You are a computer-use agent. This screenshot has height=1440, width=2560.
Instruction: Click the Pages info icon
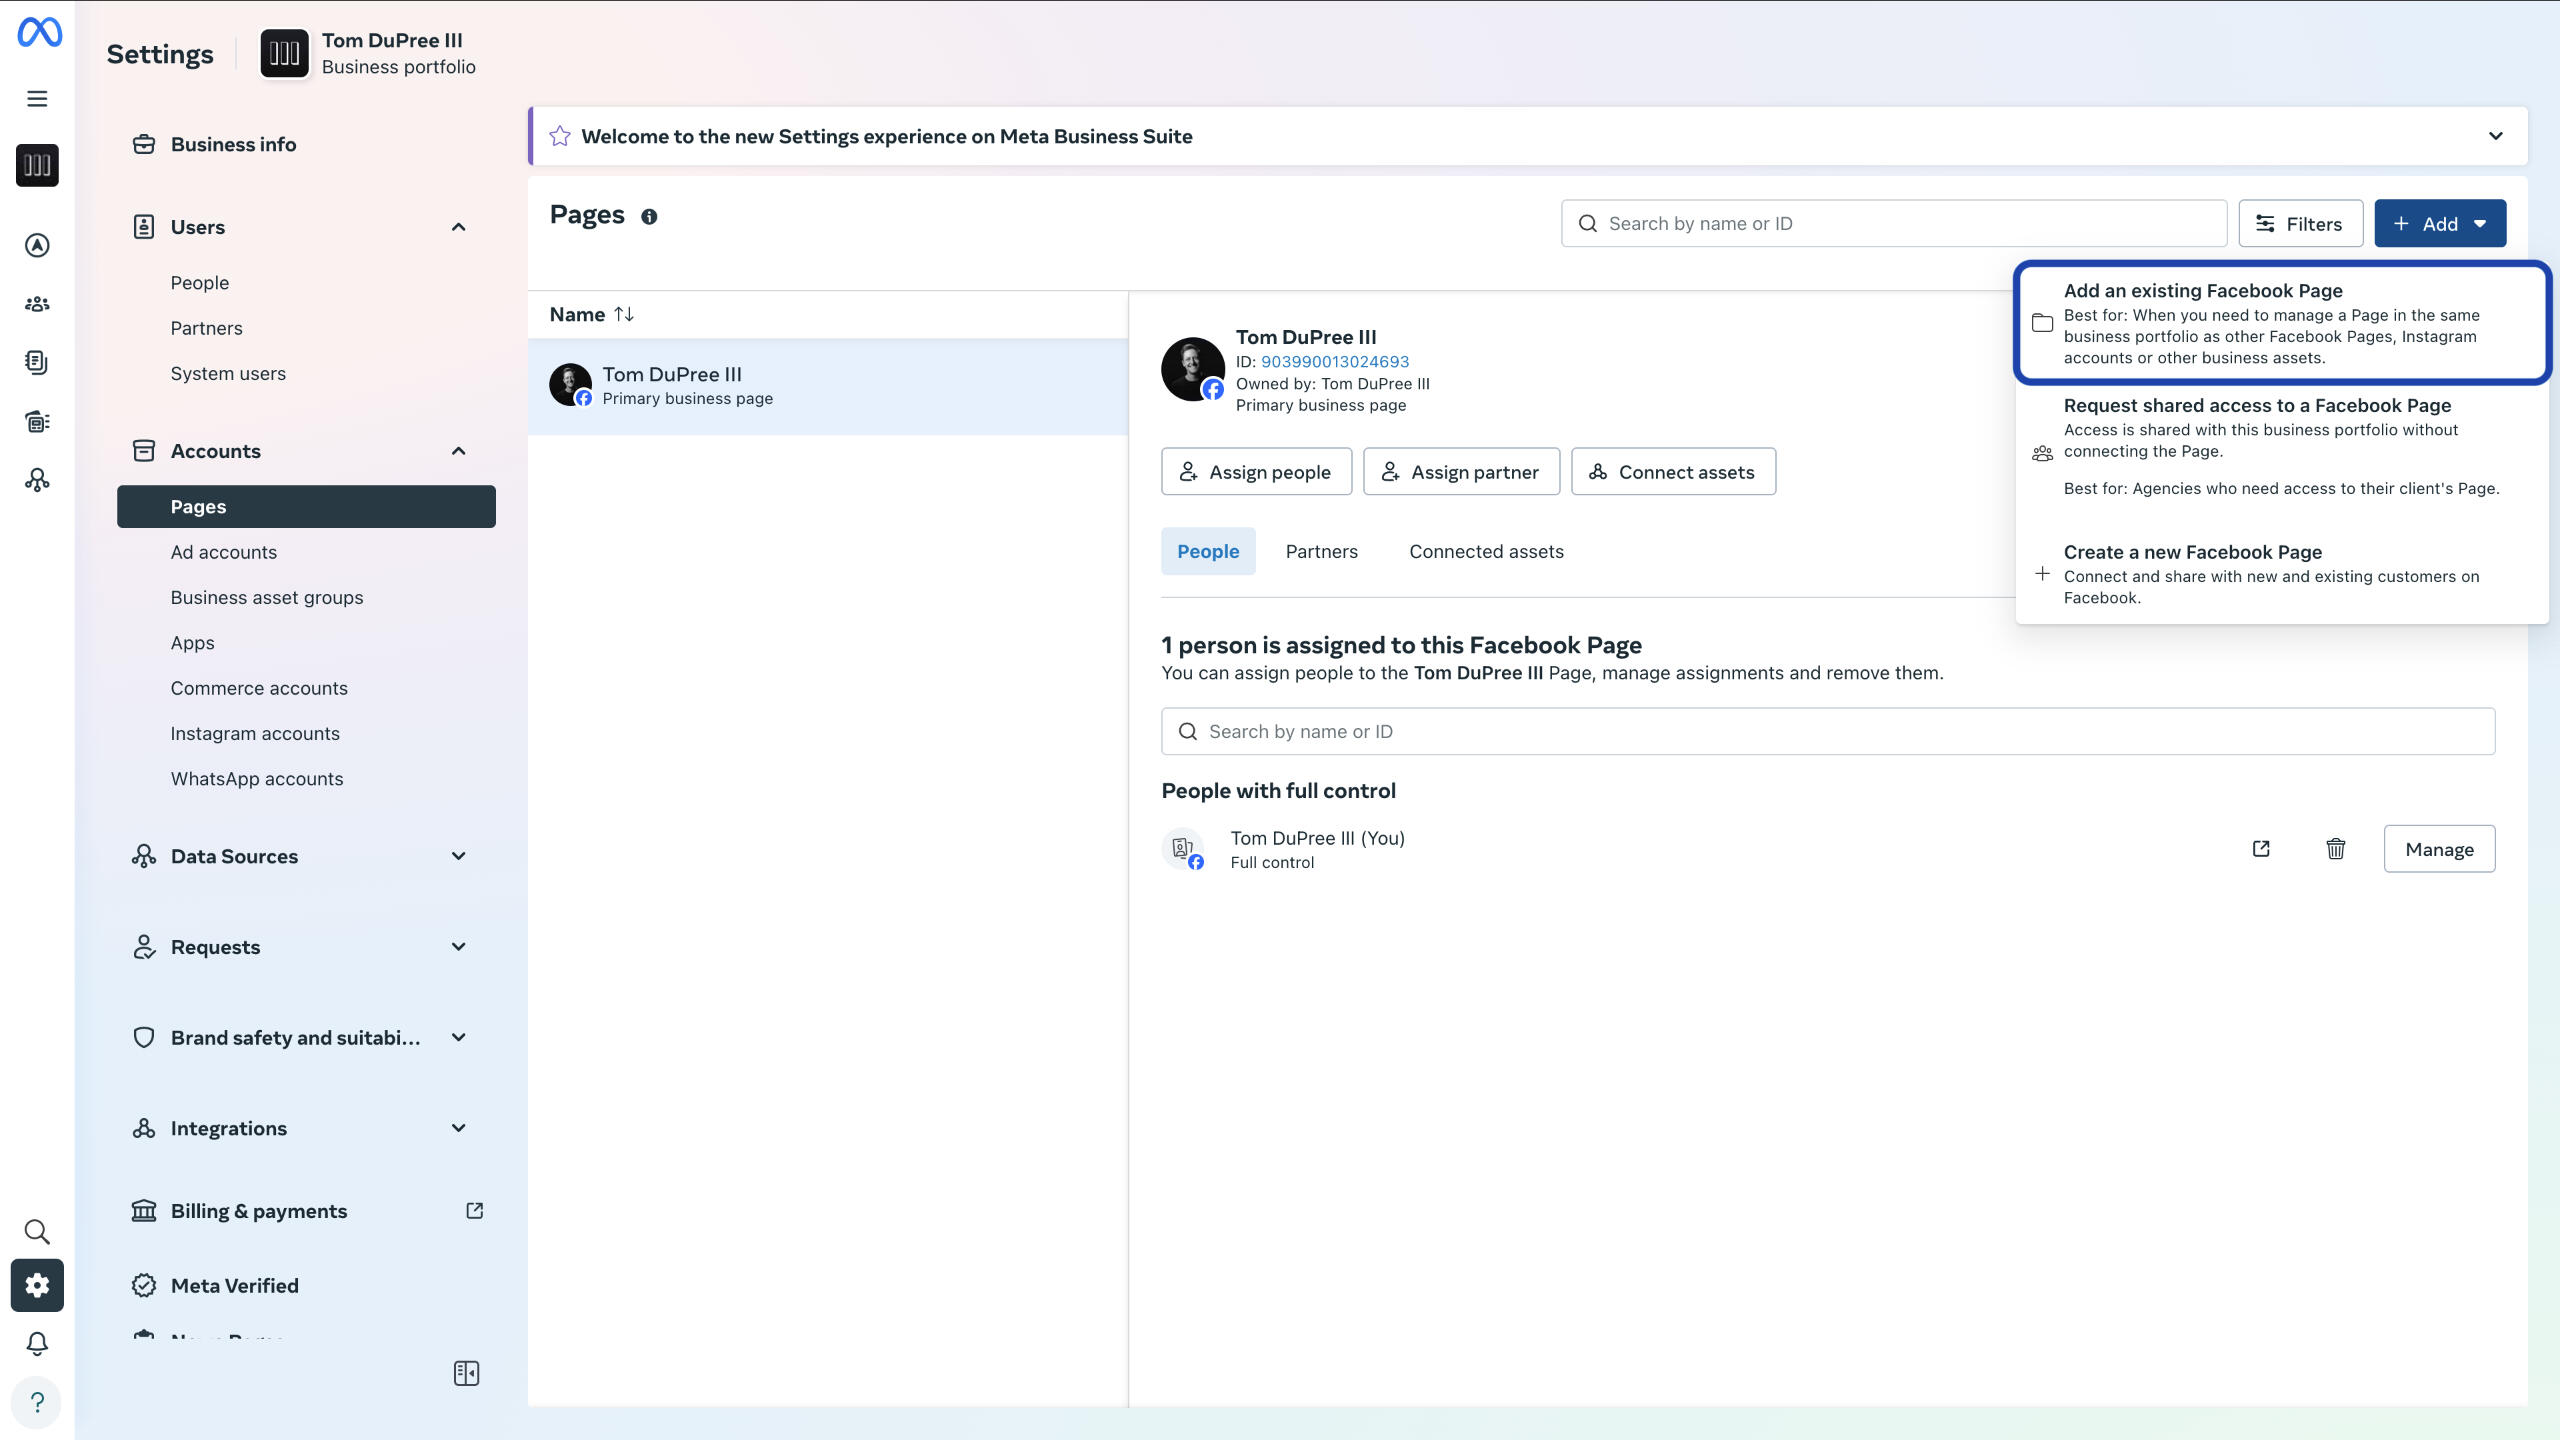[649, 217]
